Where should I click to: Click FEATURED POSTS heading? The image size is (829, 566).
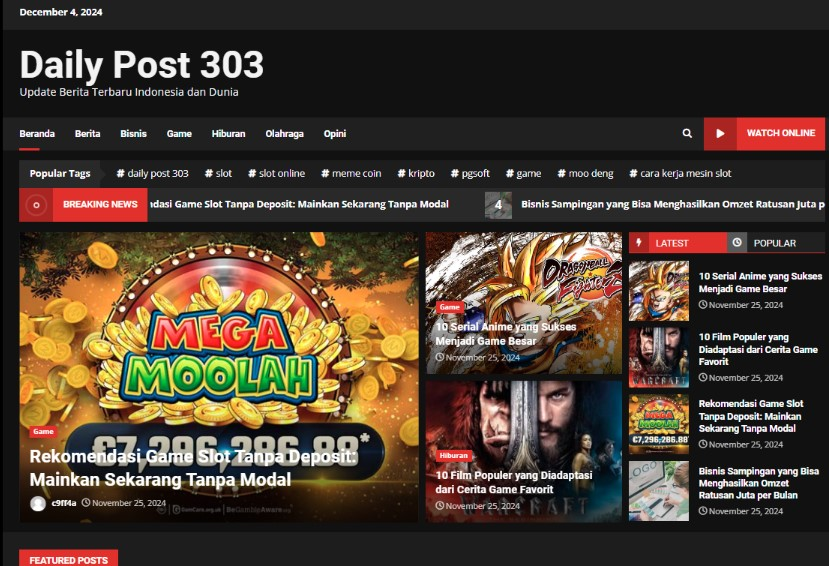(69, 559)
